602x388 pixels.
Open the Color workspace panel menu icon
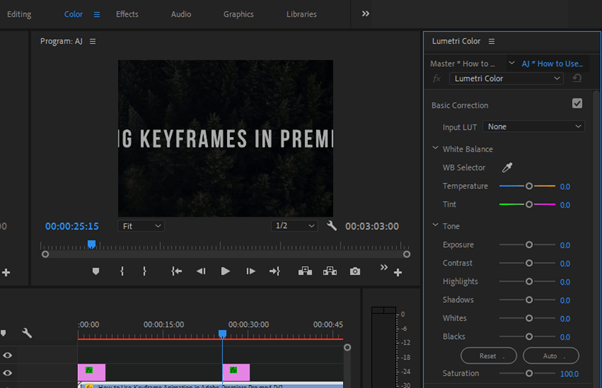tap(97, 14)
